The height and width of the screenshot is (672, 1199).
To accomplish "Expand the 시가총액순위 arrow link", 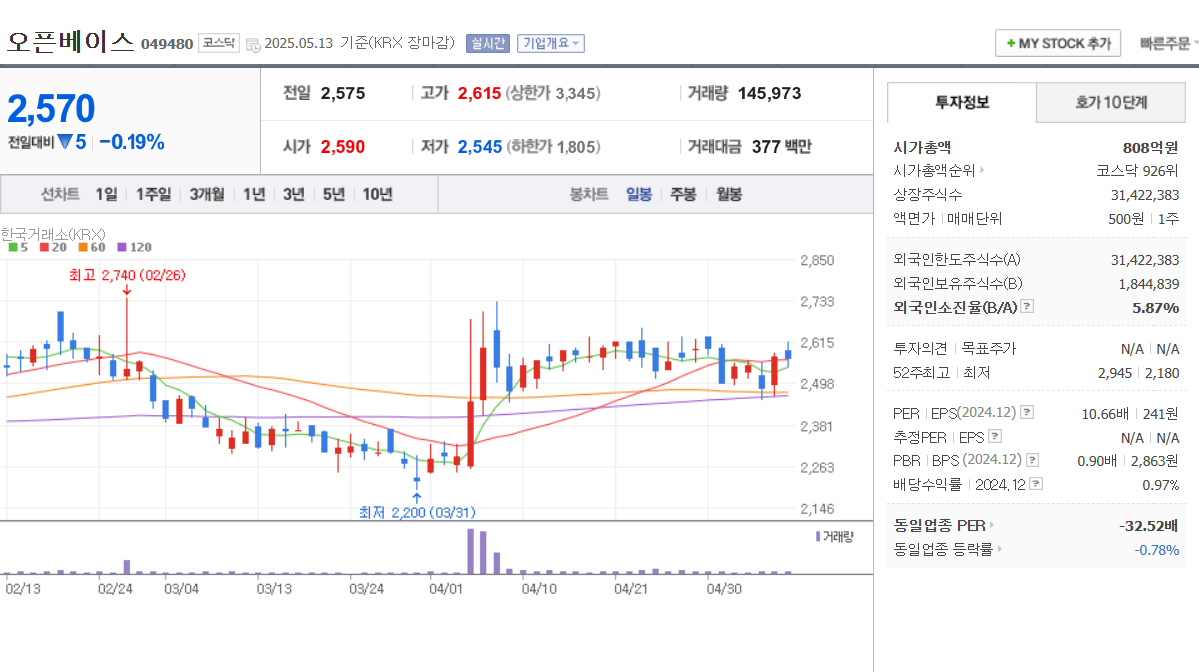I will [x=982, y=170].
